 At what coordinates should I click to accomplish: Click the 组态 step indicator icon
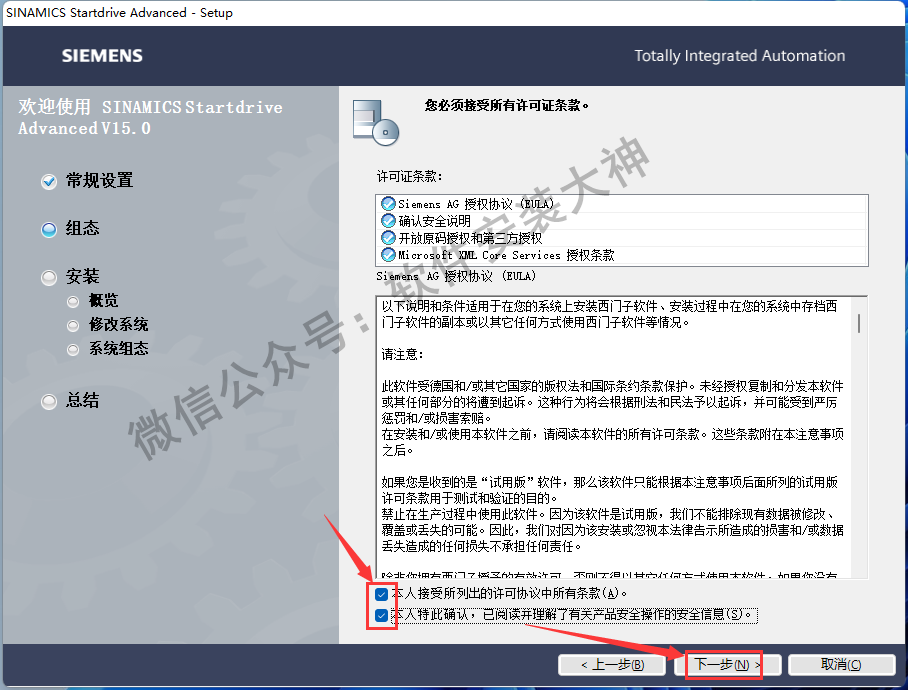coord(49,230)
